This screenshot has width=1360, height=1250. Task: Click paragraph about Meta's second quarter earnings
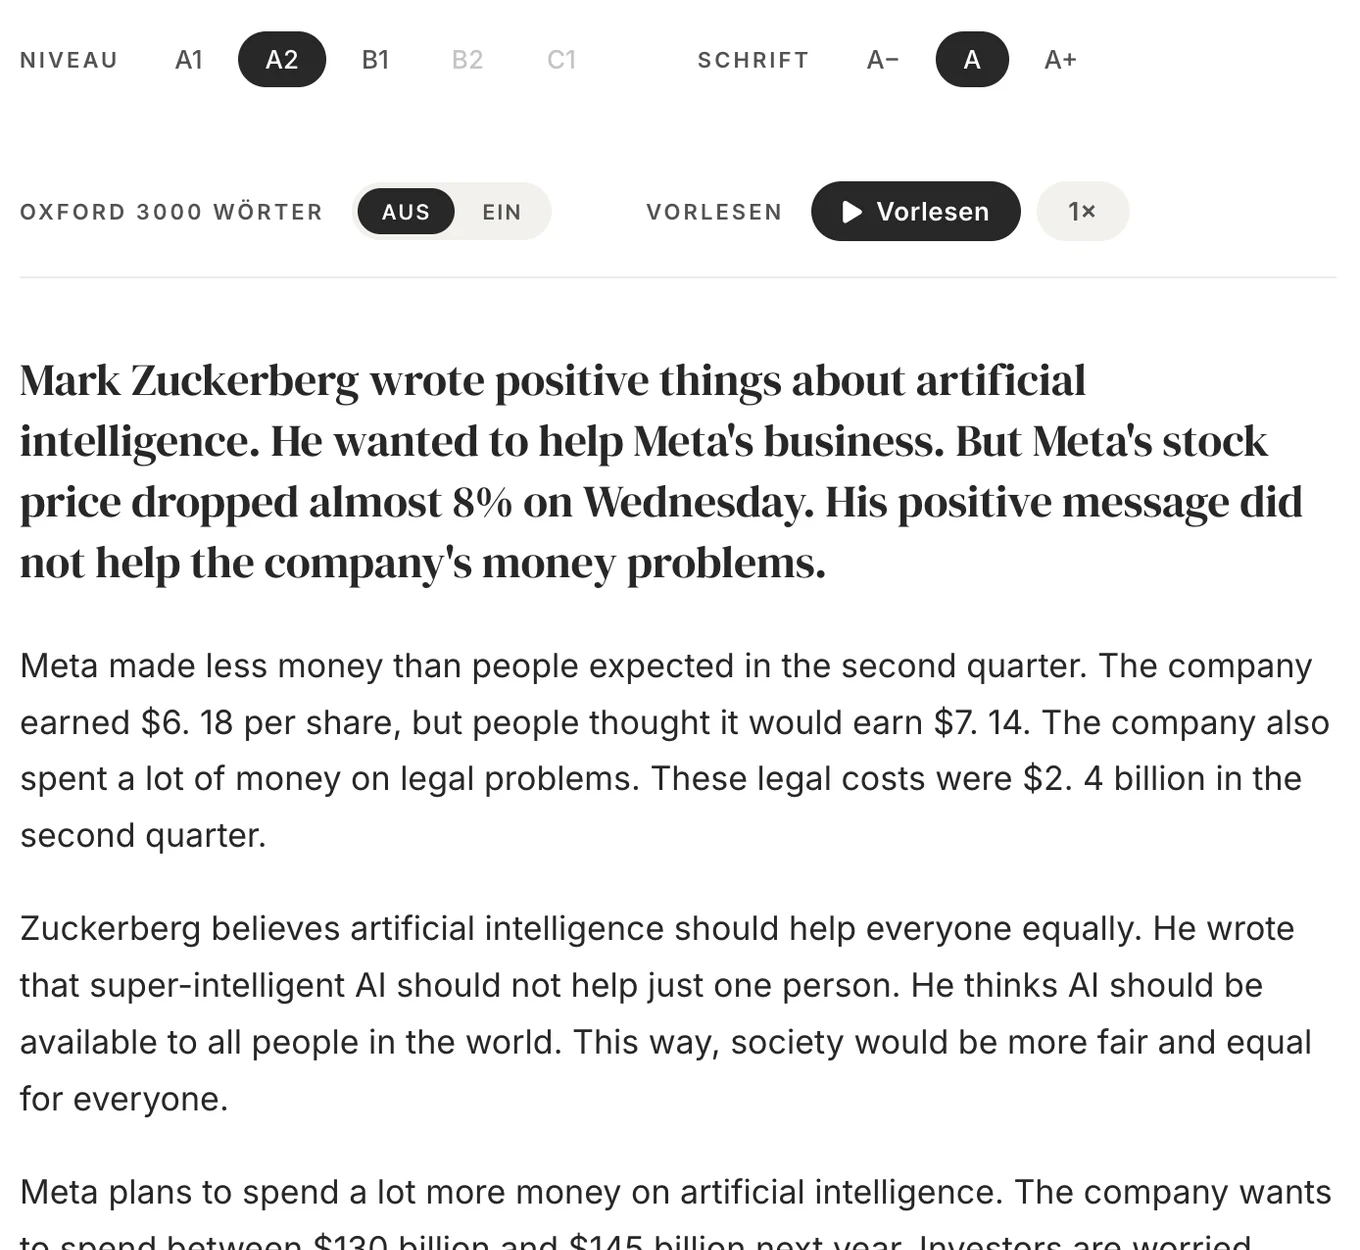pos(675,750)
